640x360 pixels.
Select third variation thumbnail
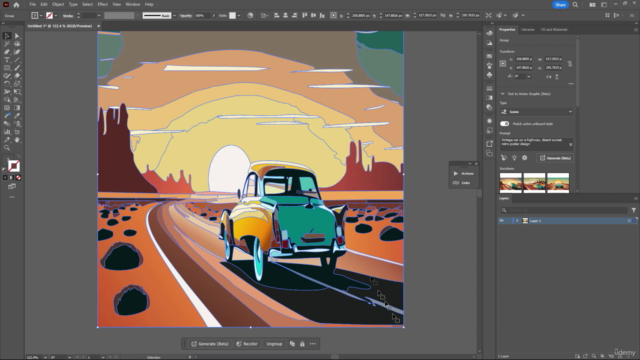click(558, 182)
